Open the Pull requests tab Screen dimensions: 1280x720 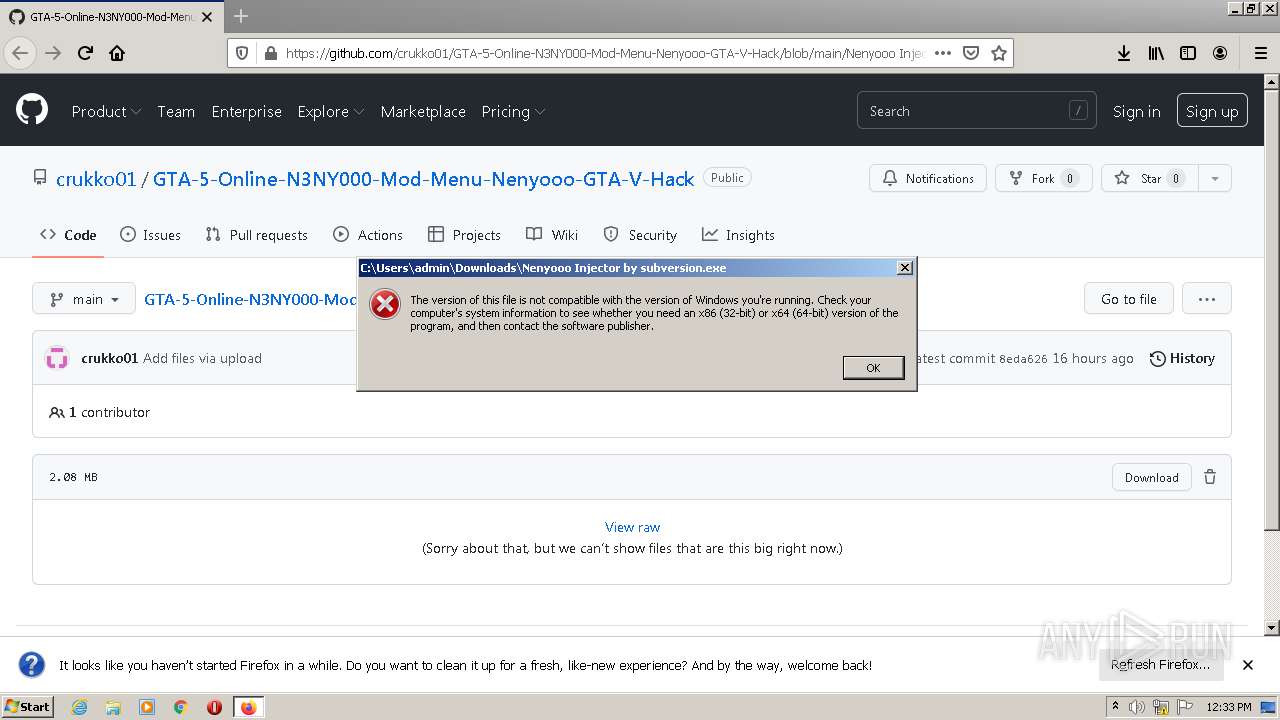(256, 235)
